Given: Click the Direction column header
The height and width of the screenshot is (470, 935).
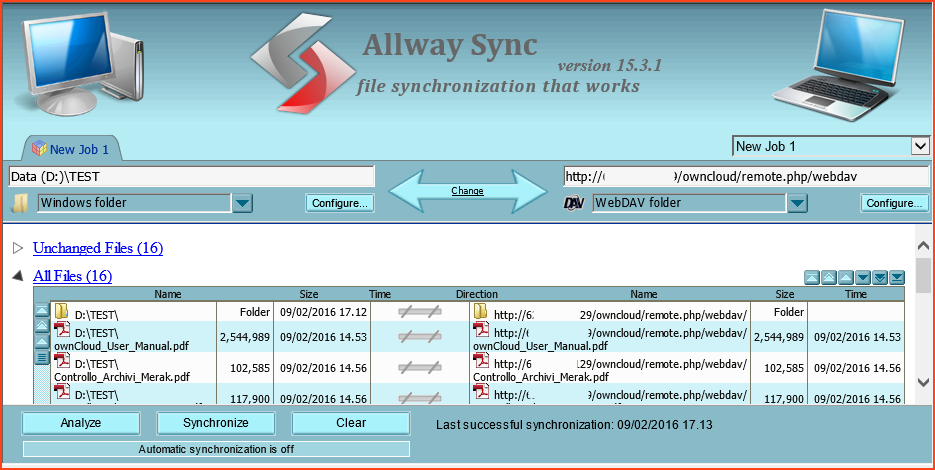Looking at the screenshot, I should [476, 294].
